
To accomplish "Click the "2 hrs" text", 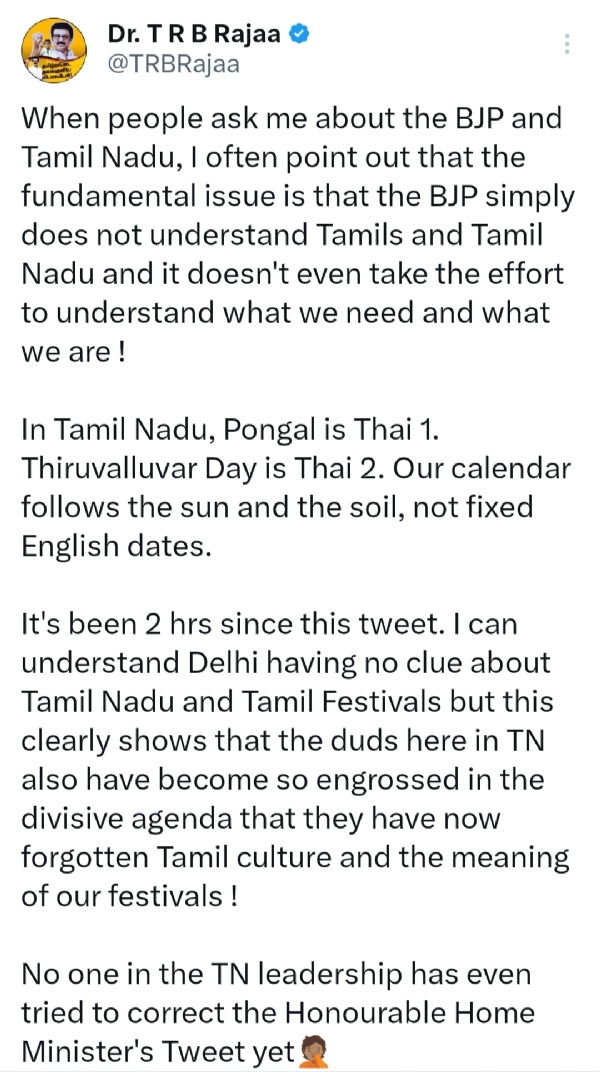I will tap(173, 623).
